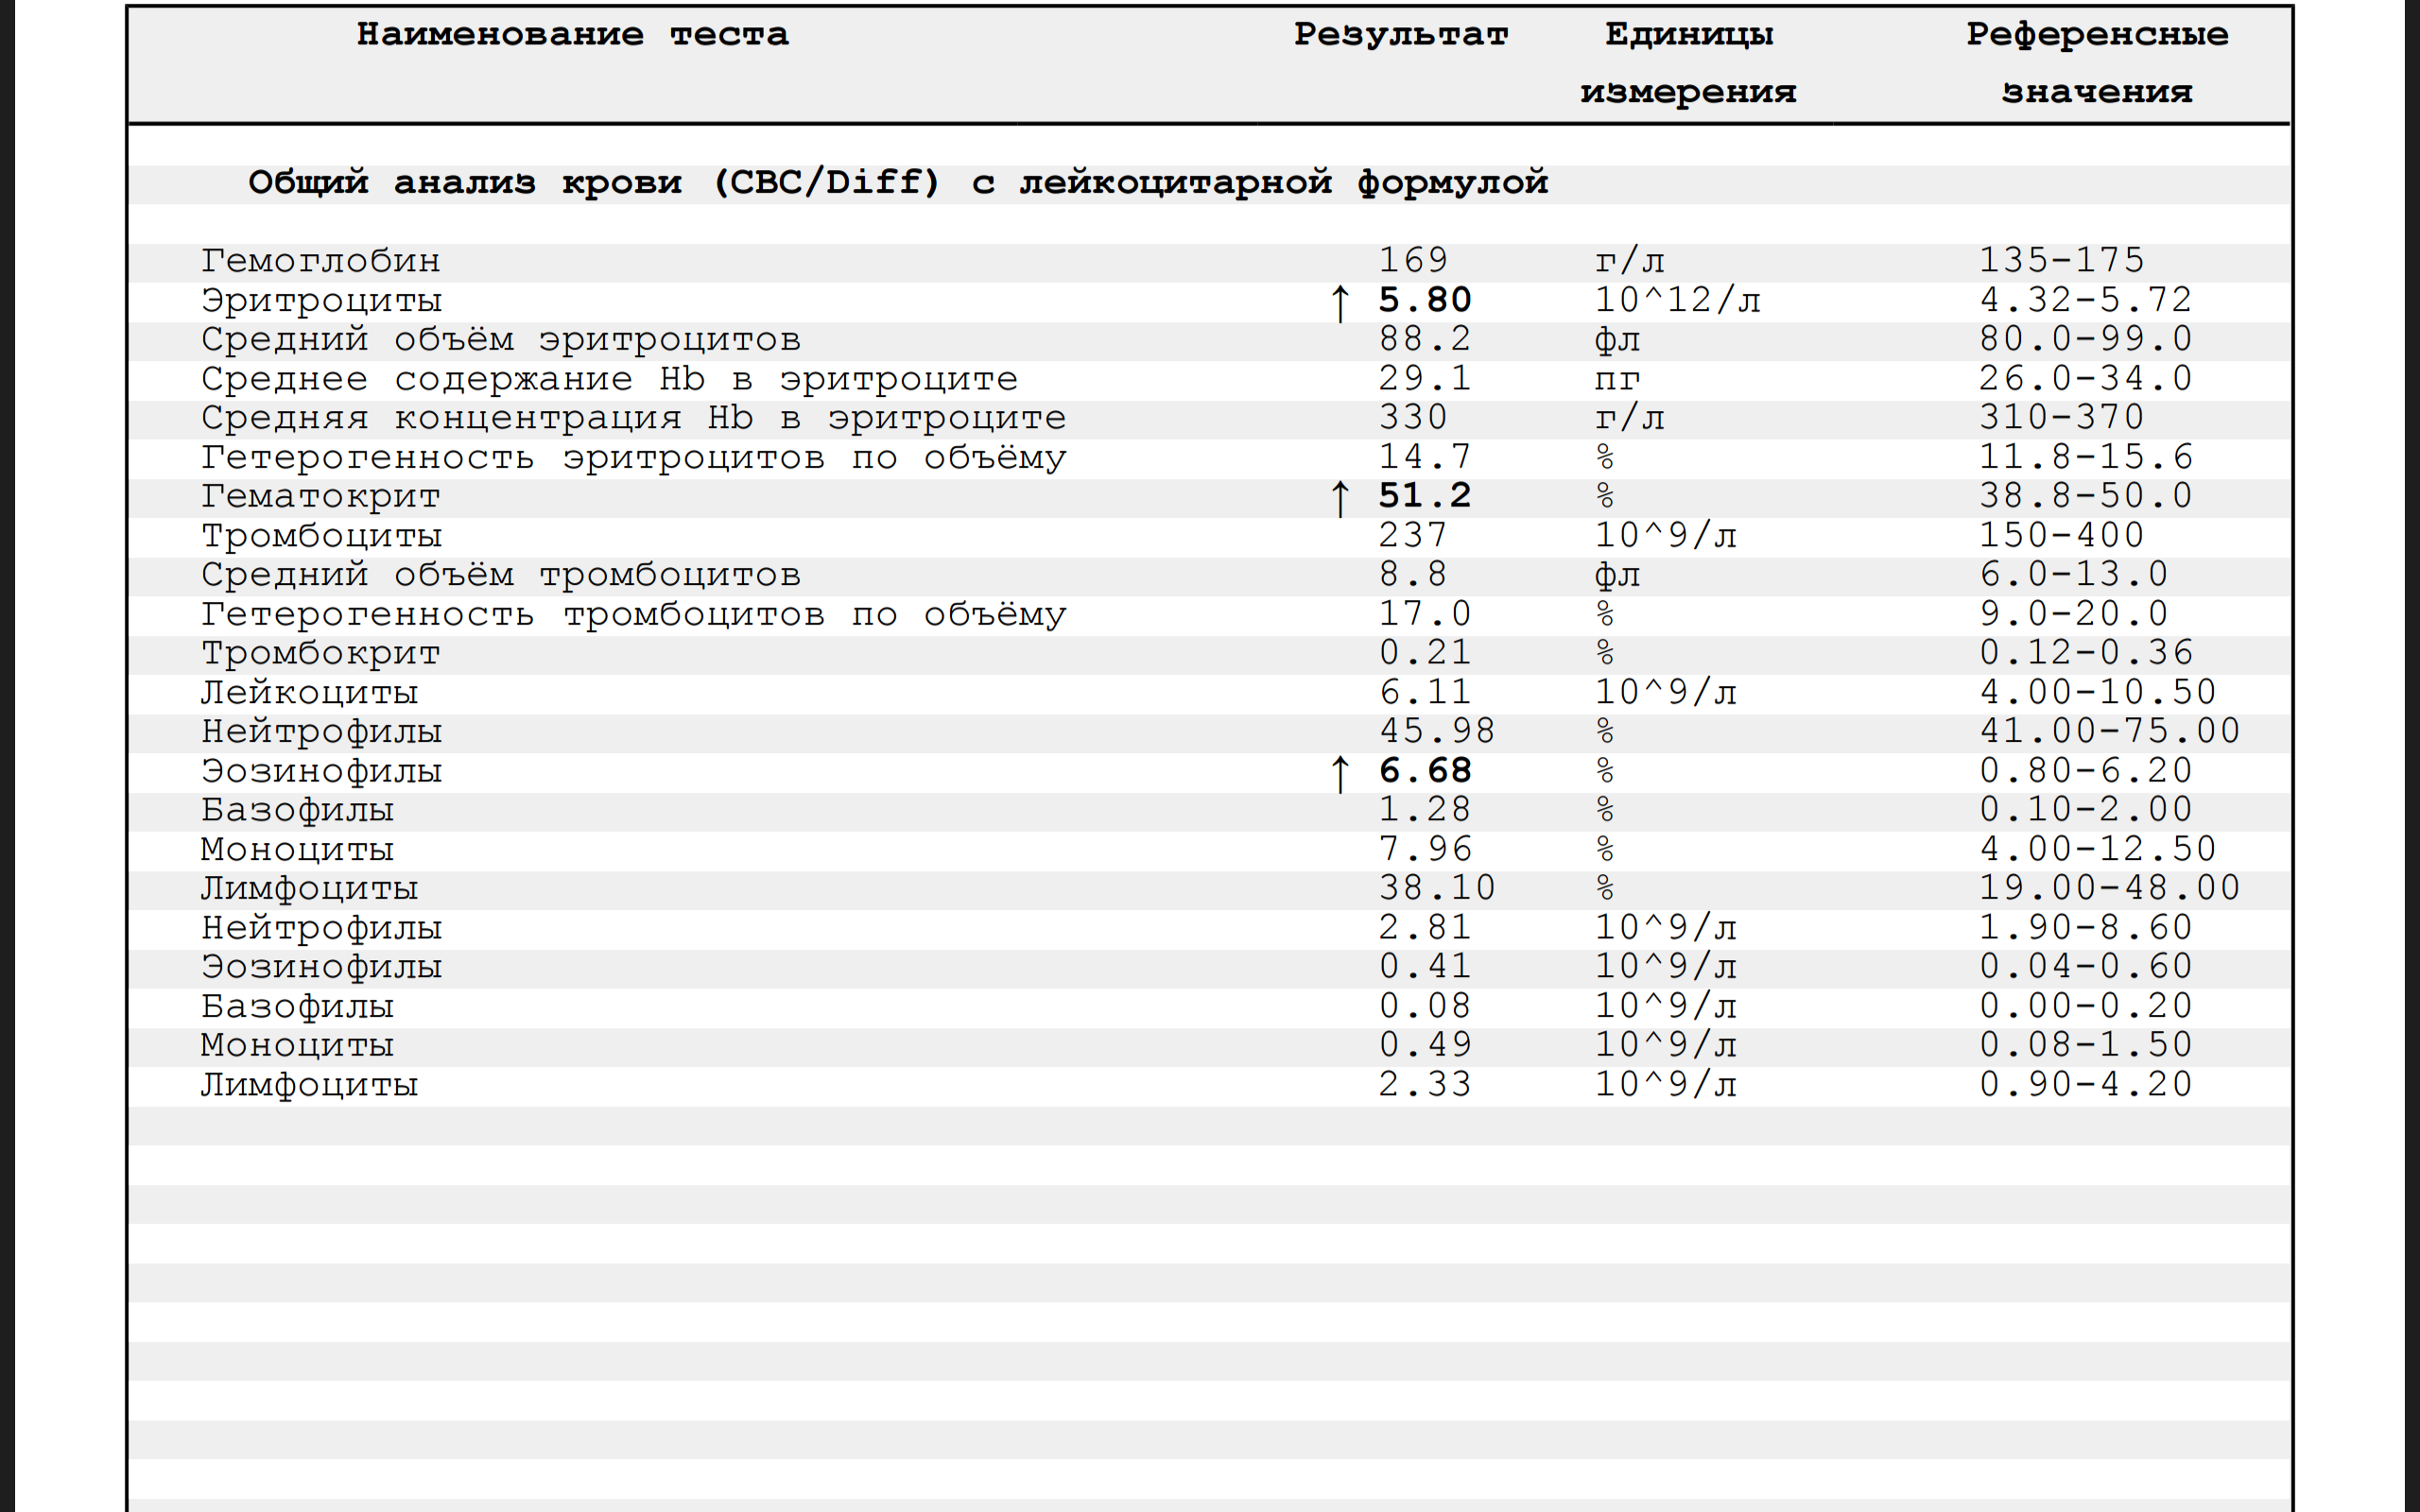Click the 'Средняя концентрация Hb в эритроците' label

[633, 418]
